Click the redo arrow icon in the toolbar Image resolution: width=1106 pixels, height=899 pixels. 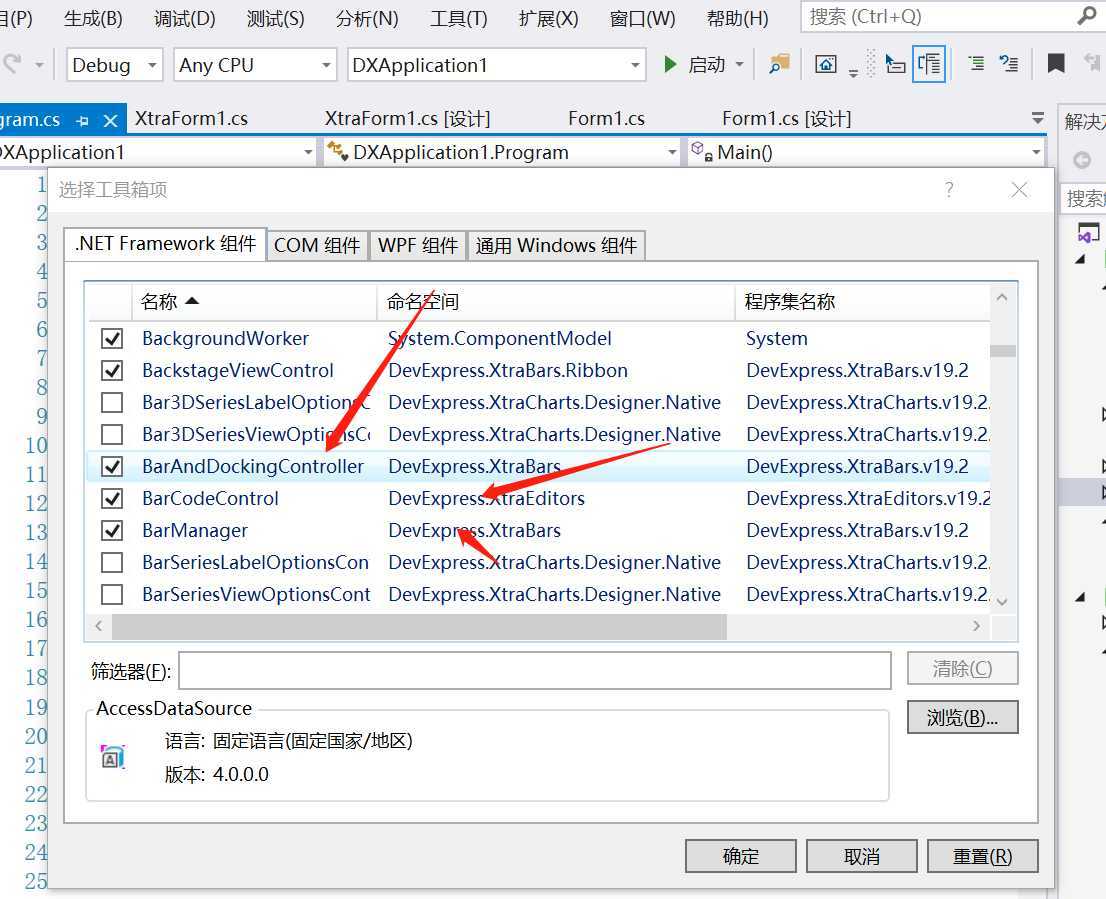coord(12,65)
